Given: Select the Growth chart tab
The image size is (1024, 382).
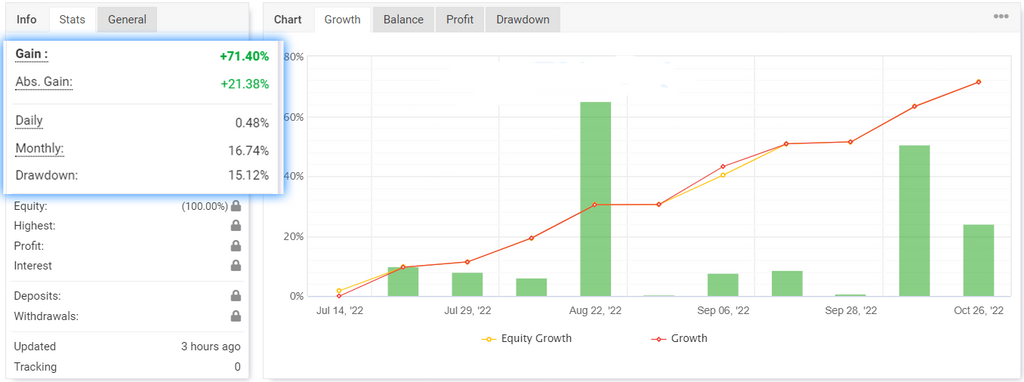Looking at the screenshot, I should pyautogui.click(x=342, y=20).
